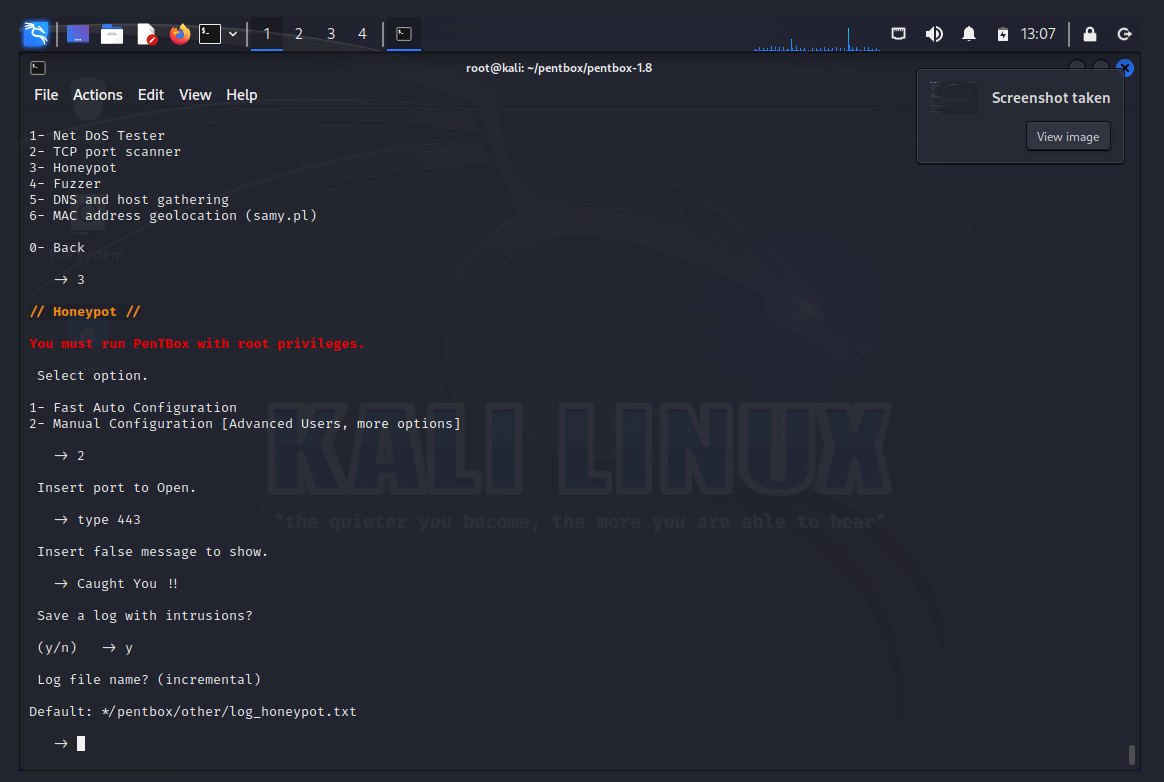Click the log out icon
The width and height of the screenshot is (1164, 782).
[1125, 34]
